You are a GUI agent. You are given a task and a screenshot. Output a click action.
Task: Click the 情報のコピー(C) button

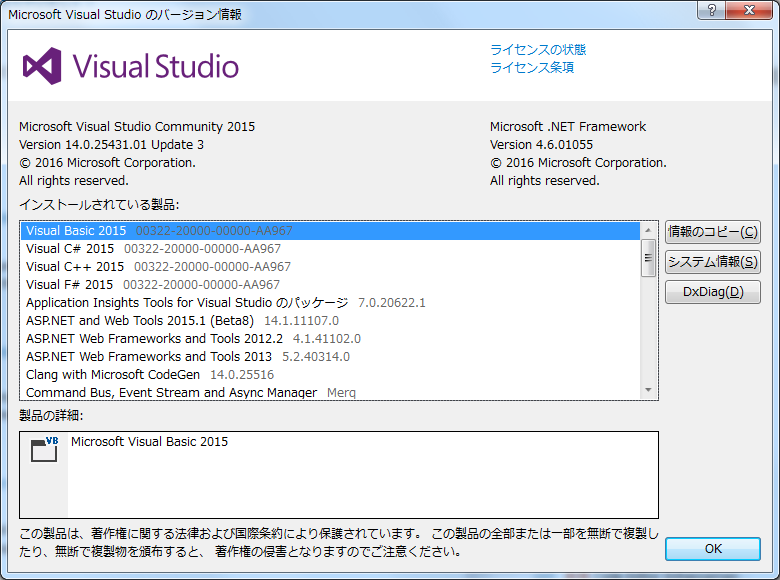click(712, 232)
